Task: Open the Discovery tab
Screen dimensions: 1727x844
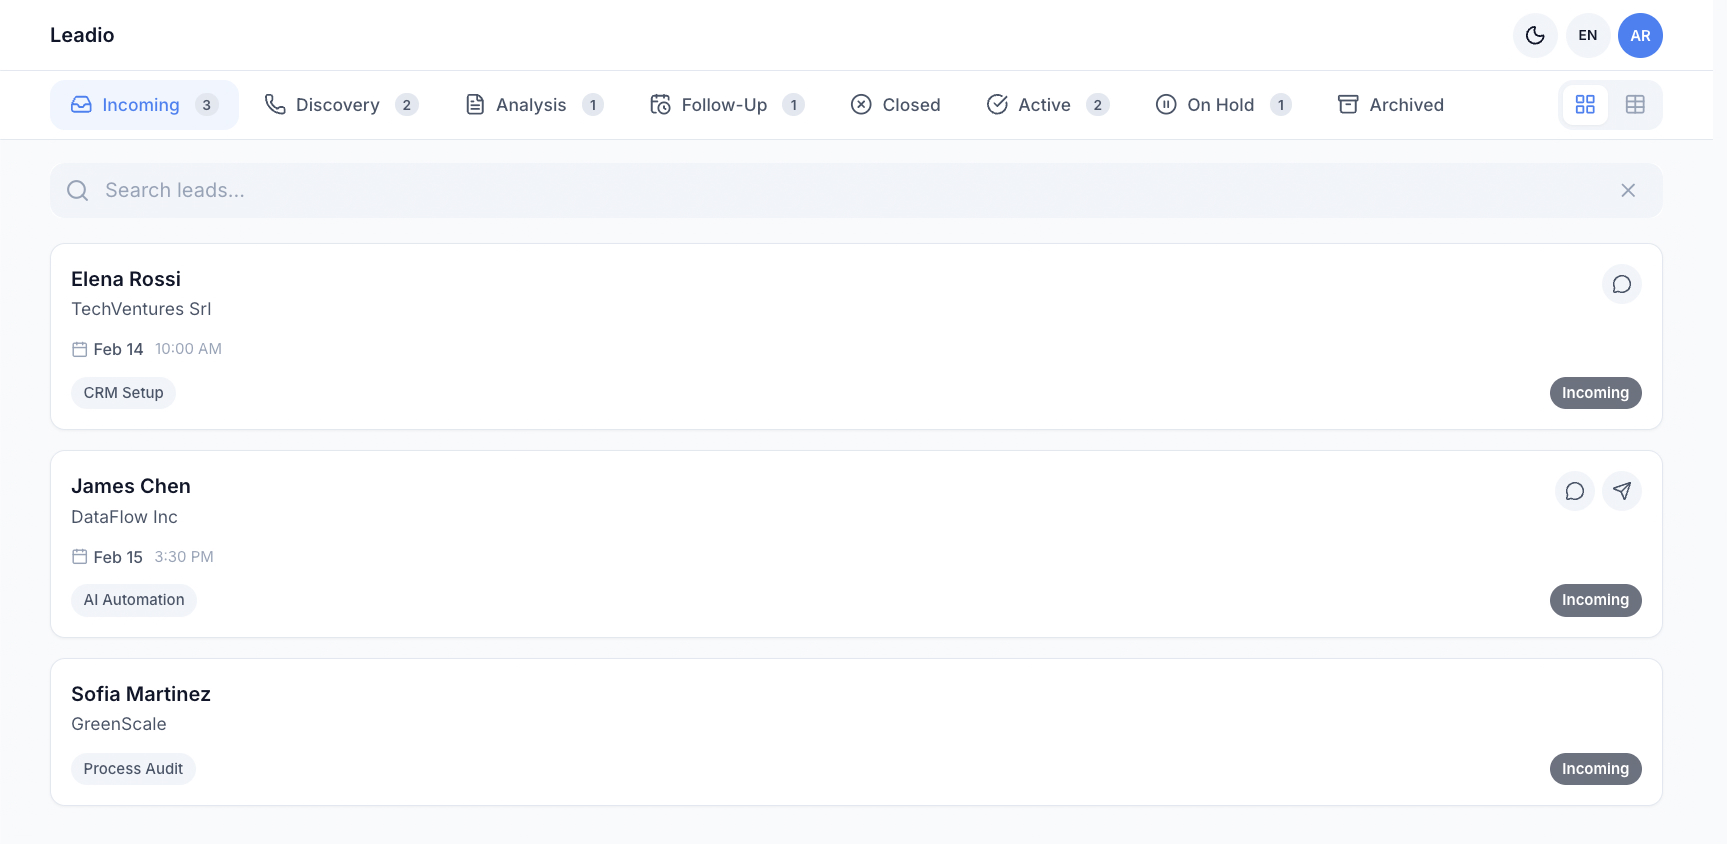Action: pos(341,105)
